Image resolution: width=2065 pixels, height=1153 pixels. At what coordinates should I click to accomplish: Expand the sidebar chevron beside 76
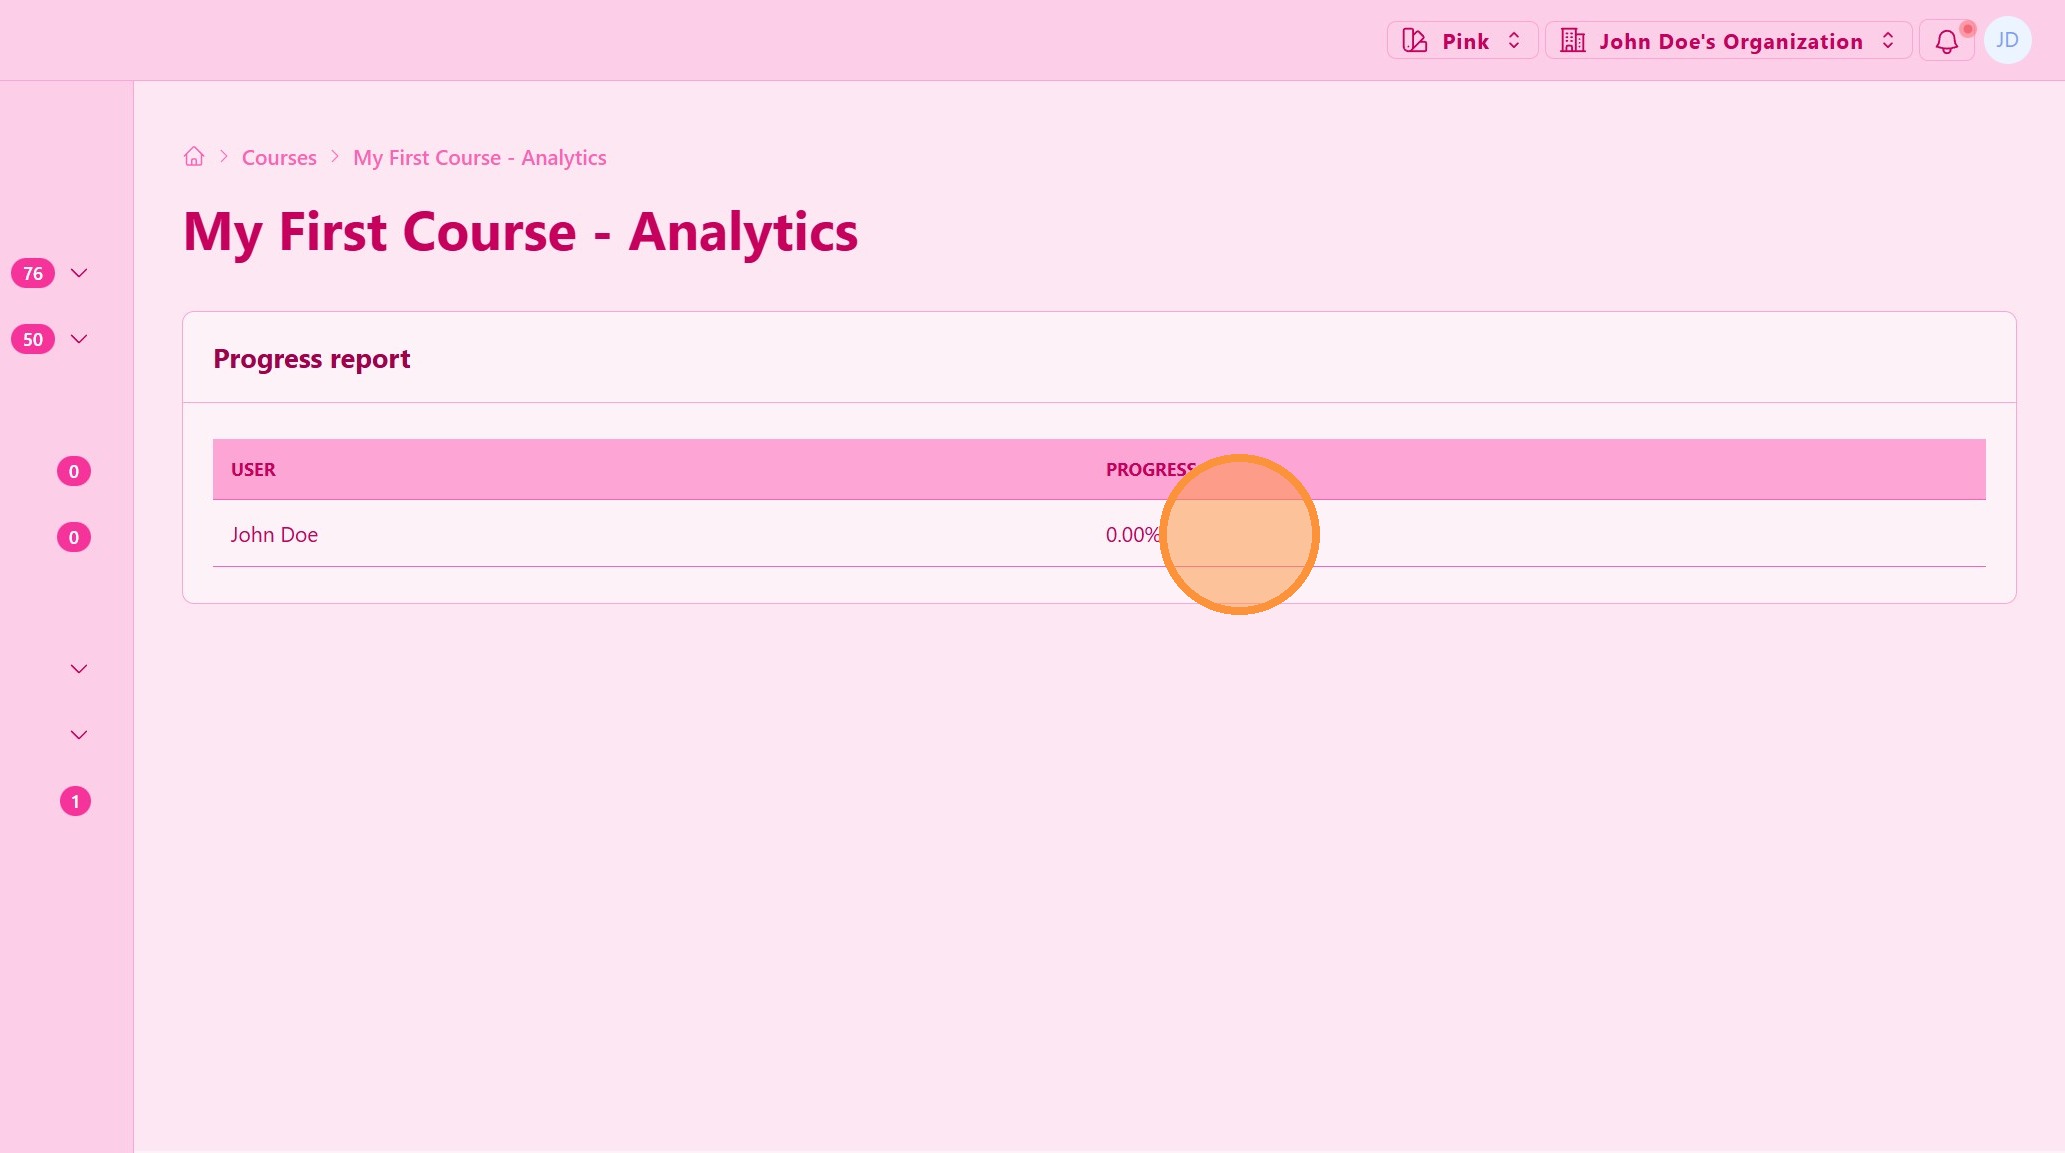79,273
